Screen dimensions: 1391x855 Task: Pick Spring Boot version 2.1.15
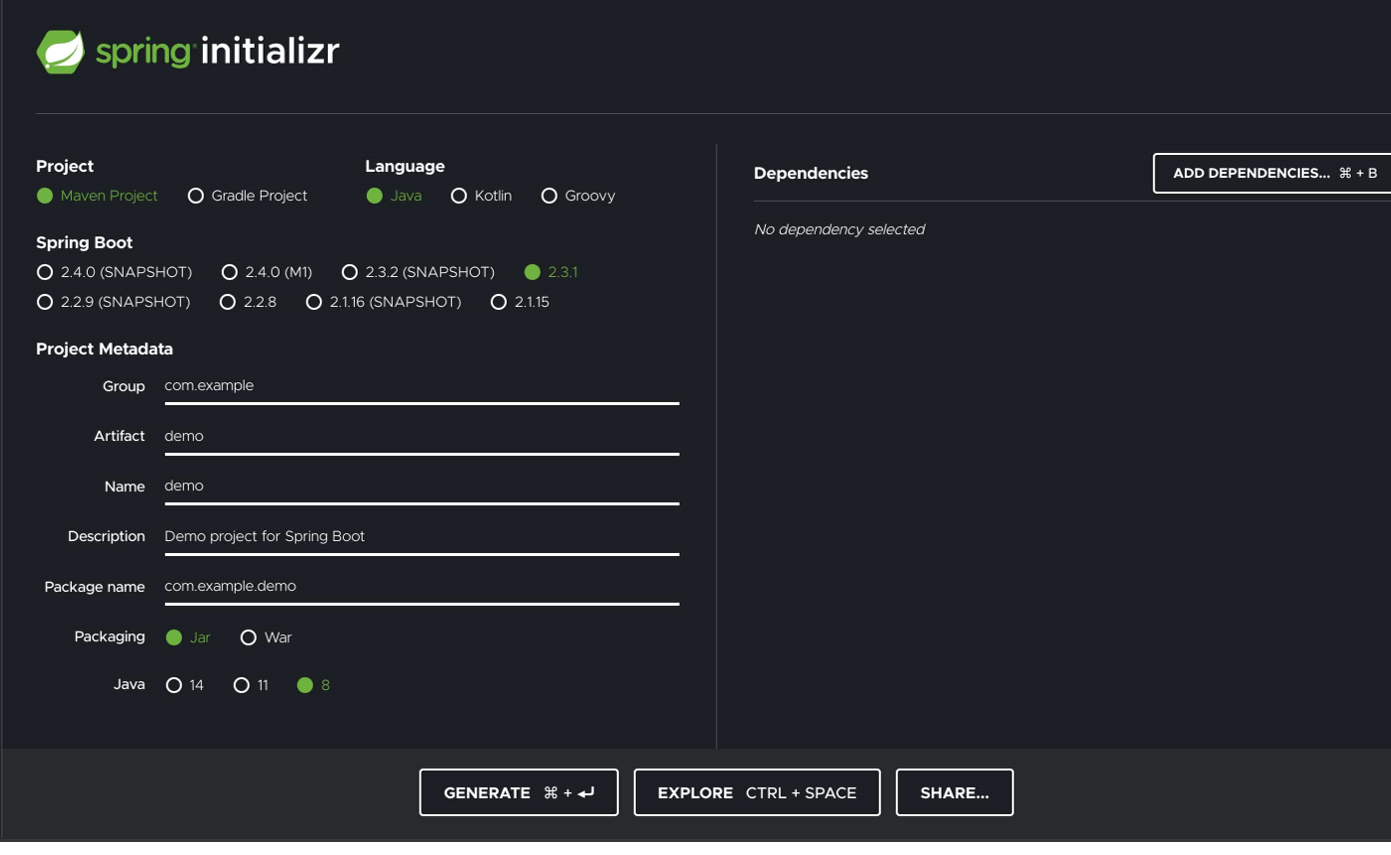tap(499, 302)
